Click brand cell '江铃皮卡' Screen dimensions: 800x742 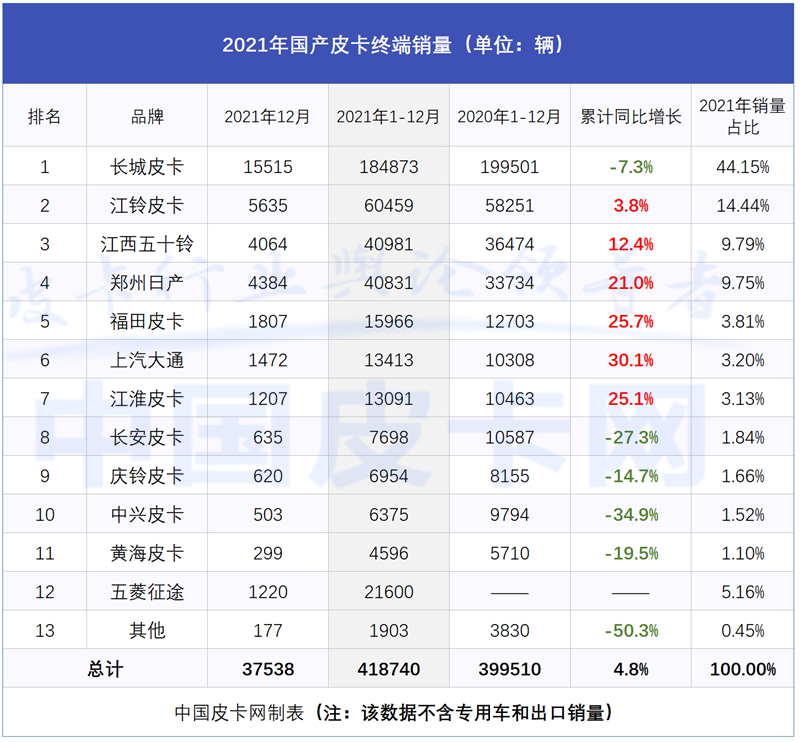point(147,206)
